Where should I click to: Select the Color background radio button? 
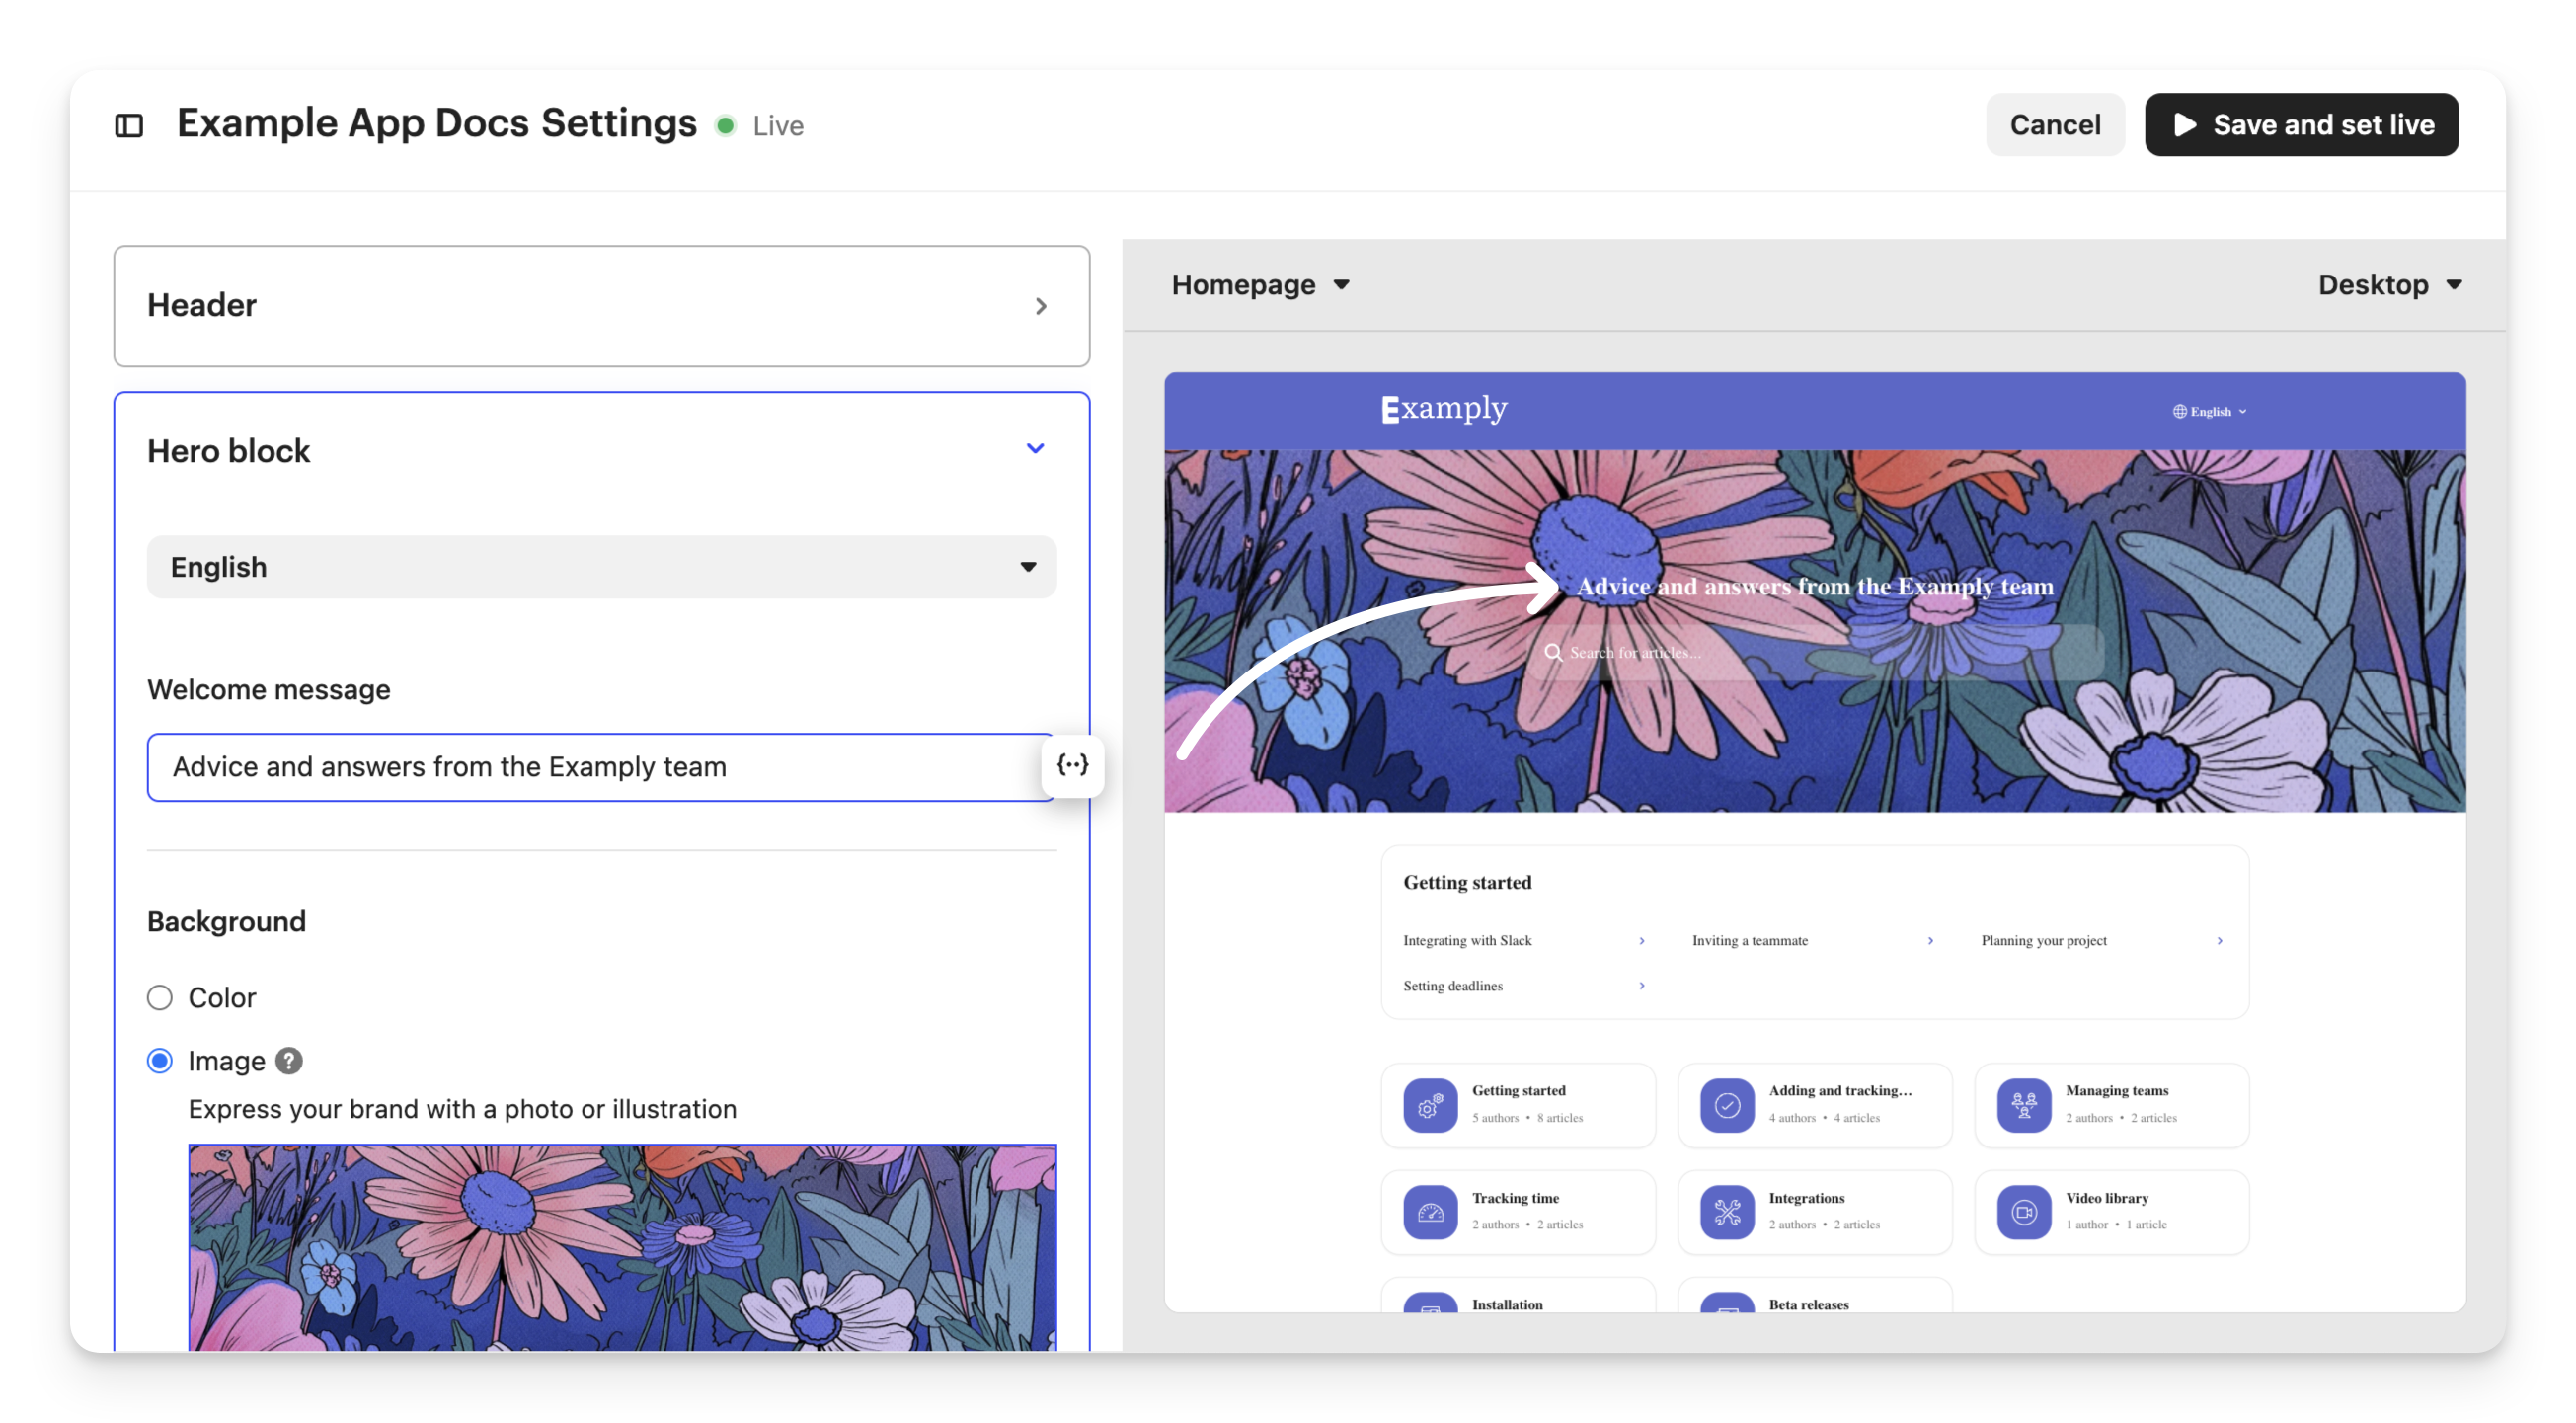point(160,998)
